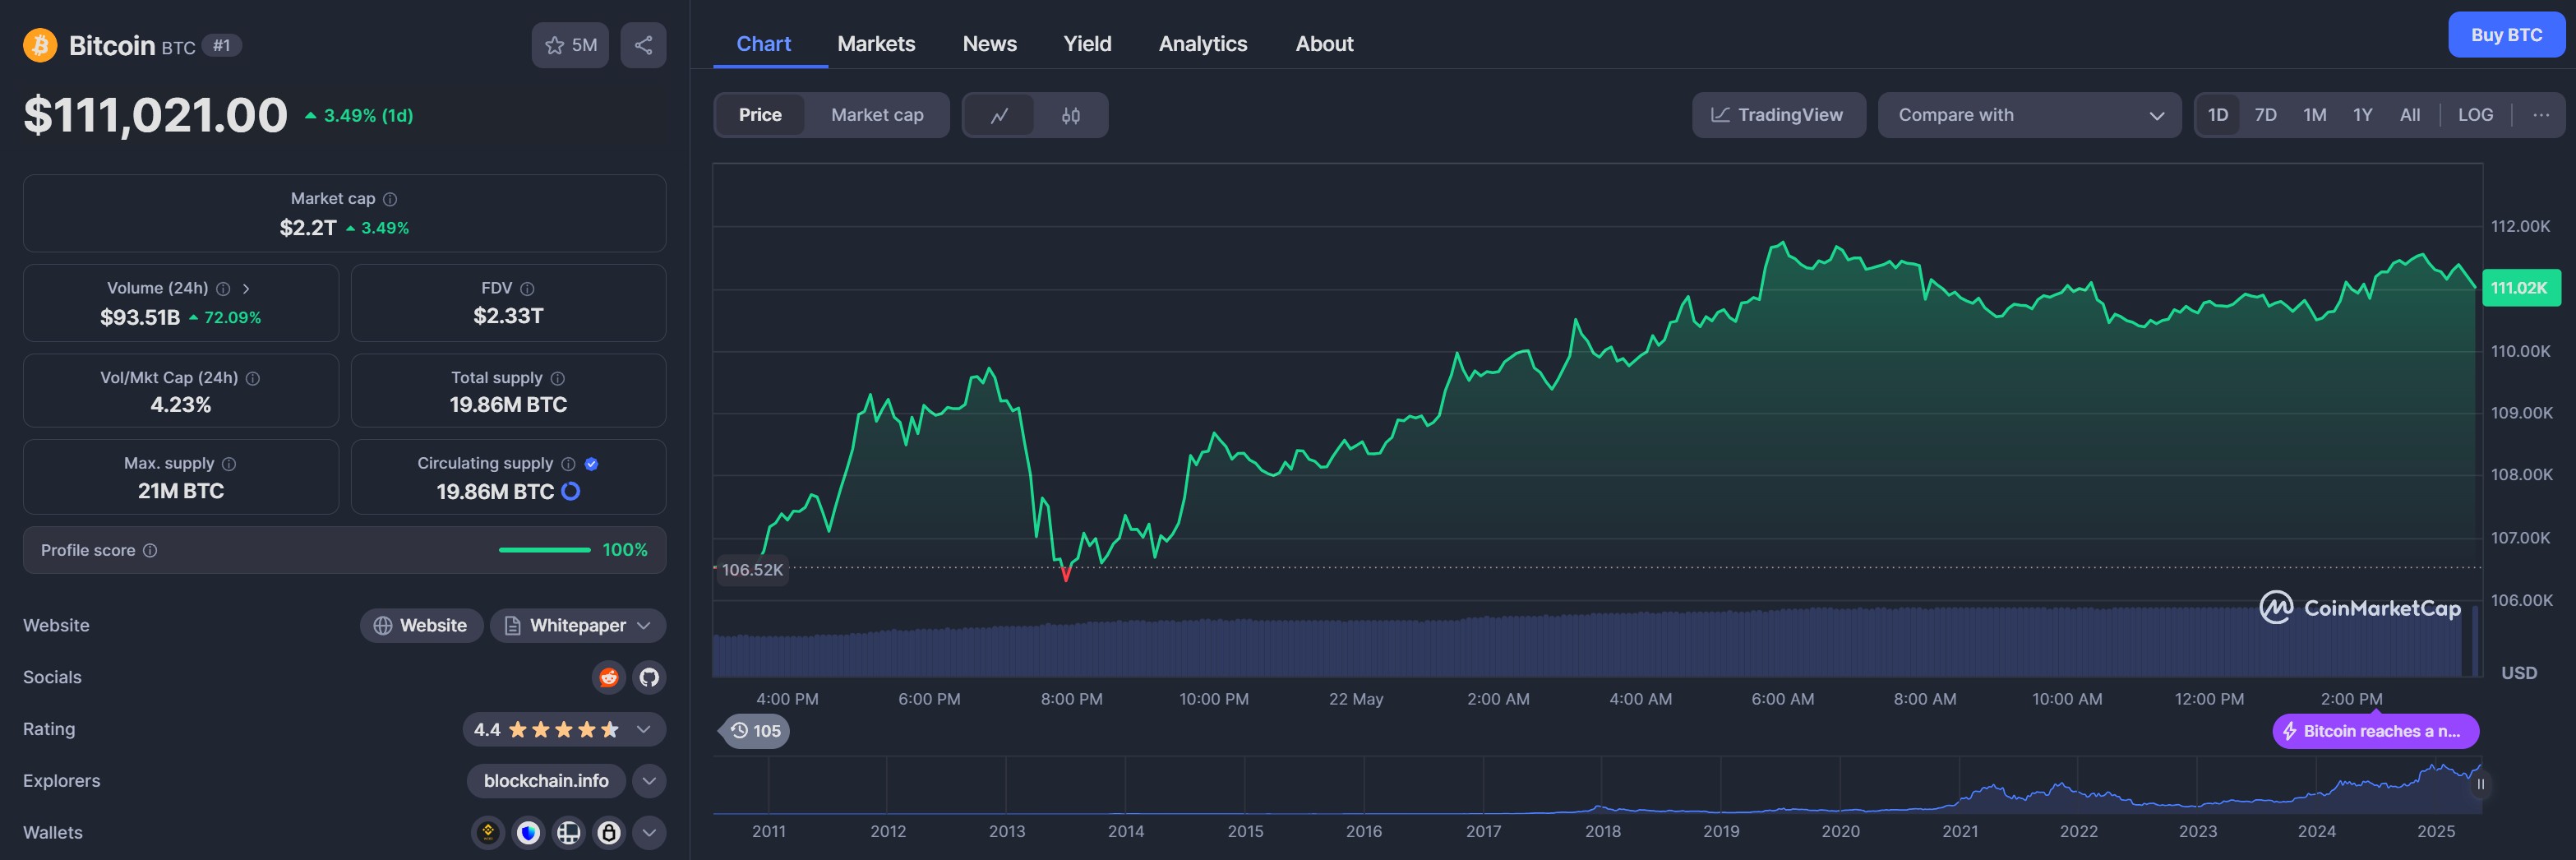Open the lock-shaped wallet icon

[609, 832]
